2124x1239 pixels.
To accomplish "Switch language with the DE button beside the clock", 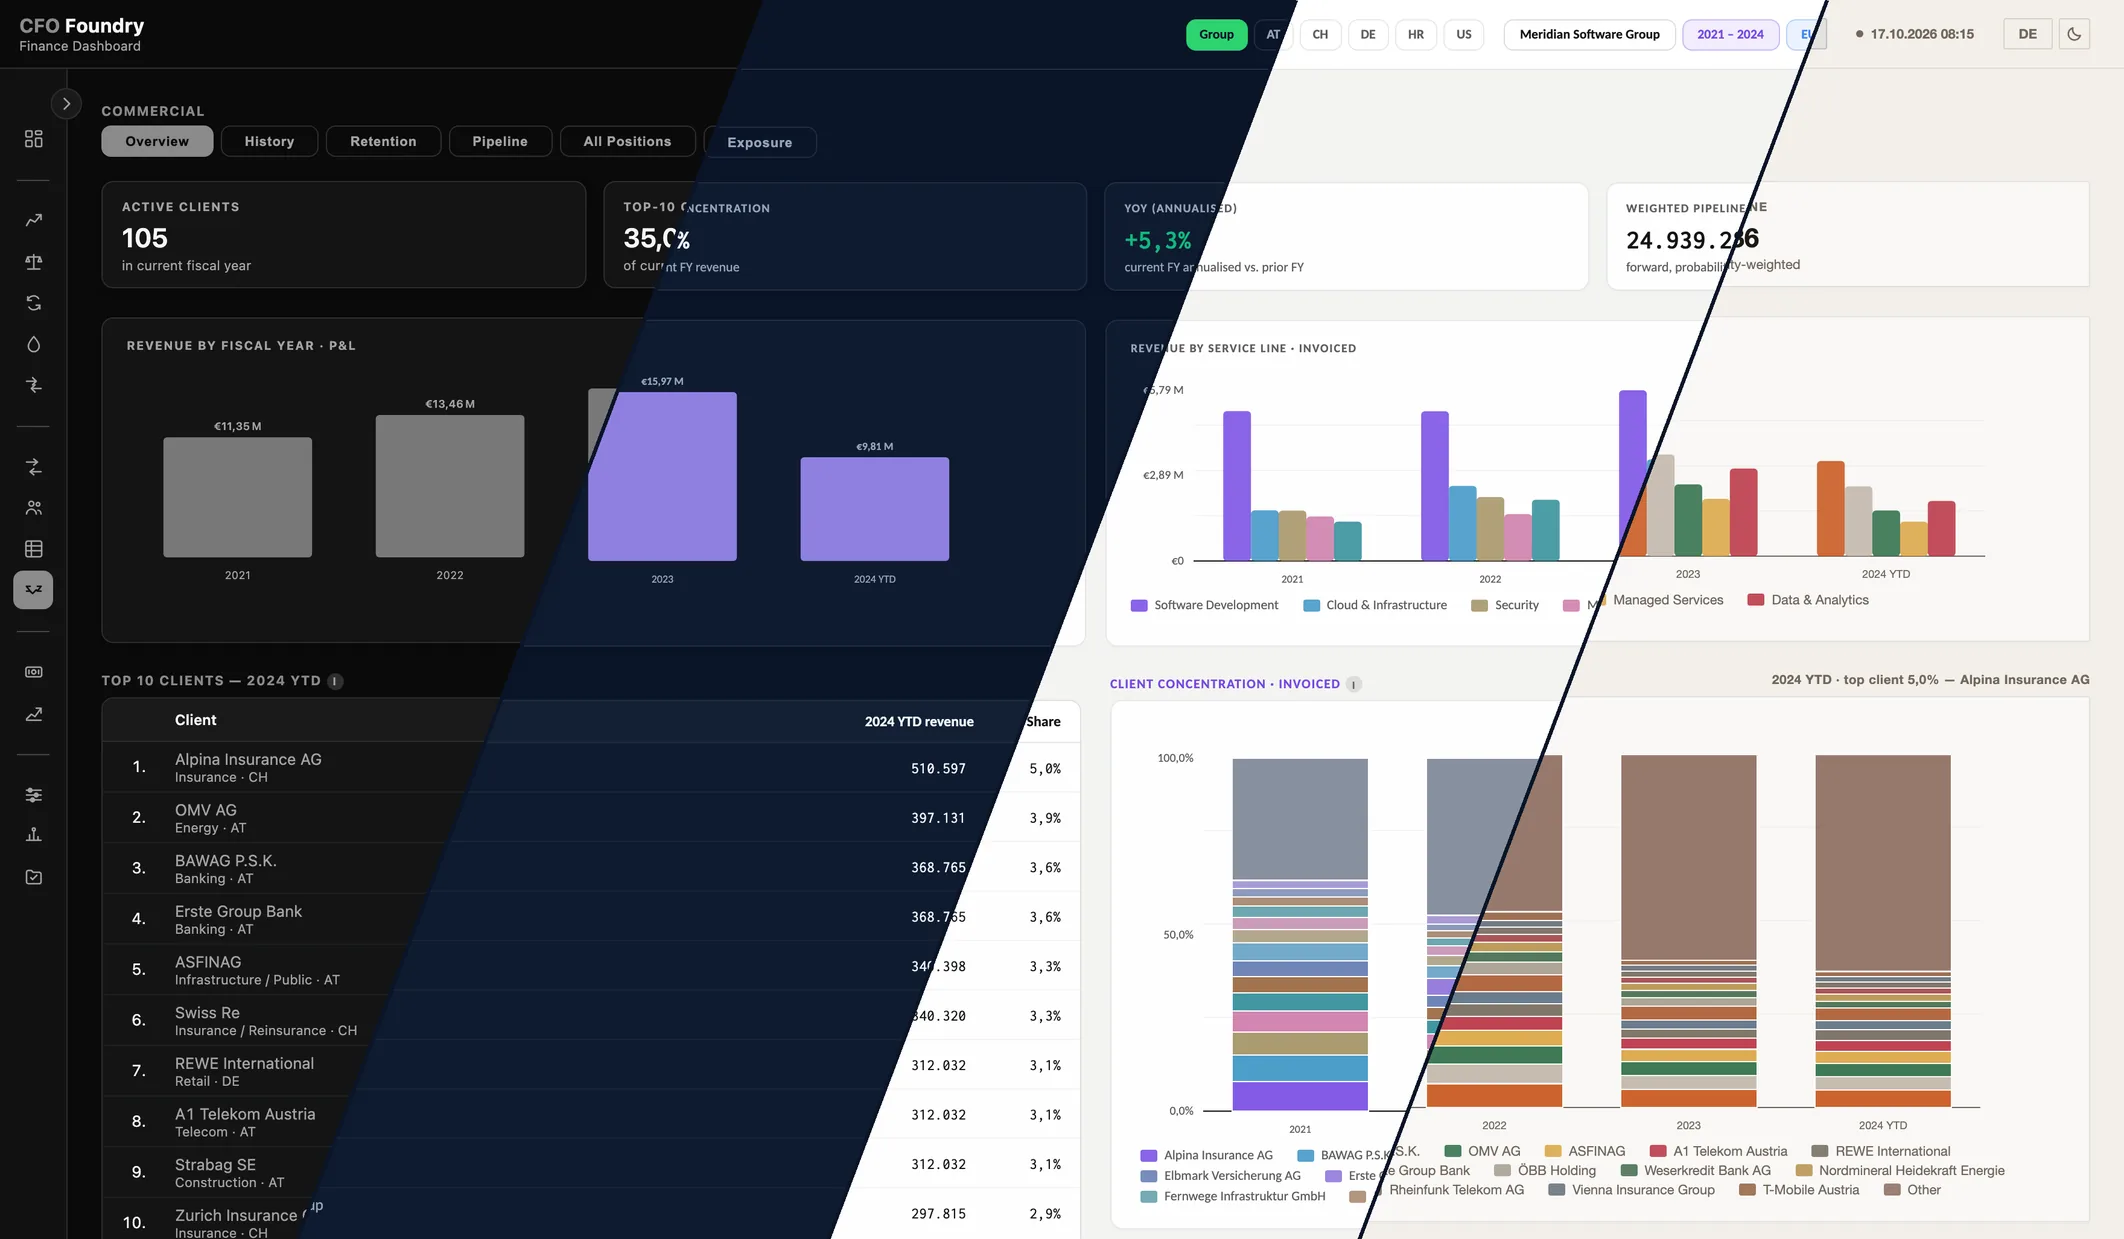I will [x=2028, y=34].
